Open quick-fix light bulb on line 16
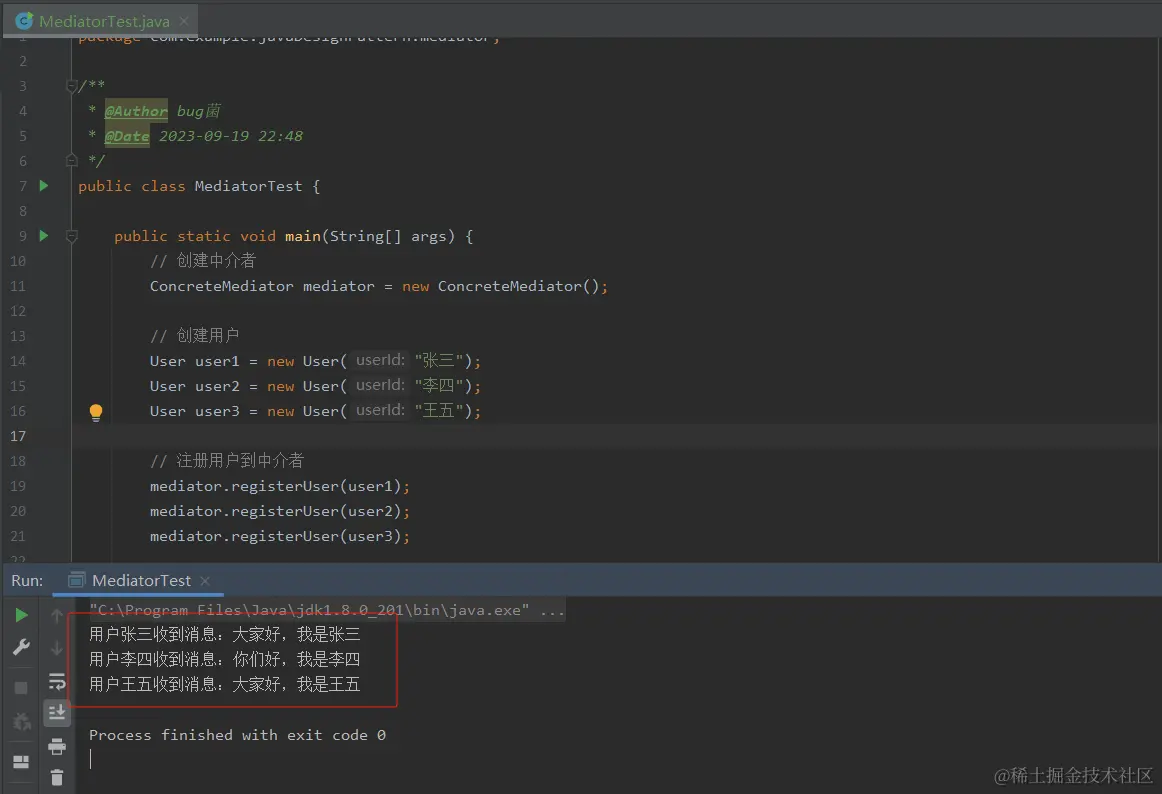Screen dimensions: 1162x794 click(96, 412)
